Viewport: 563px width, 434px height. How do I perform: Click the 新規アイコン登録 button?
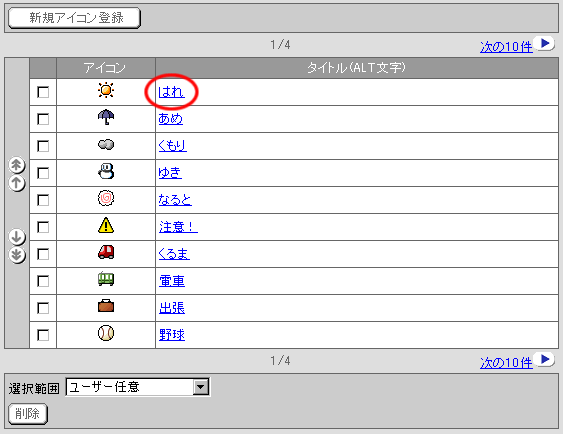(74, 18)
